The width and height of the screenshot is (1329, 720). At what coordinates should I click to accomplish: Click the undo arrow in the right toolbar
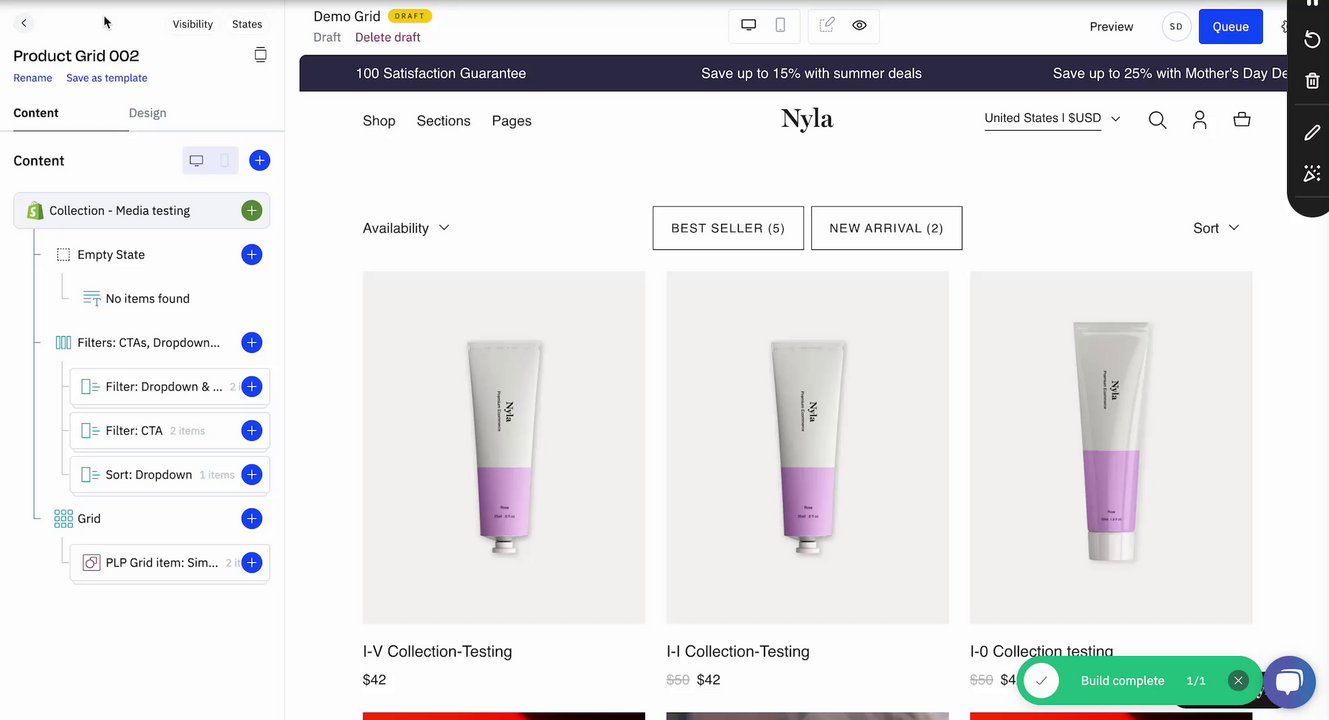tap(1312, 39)
